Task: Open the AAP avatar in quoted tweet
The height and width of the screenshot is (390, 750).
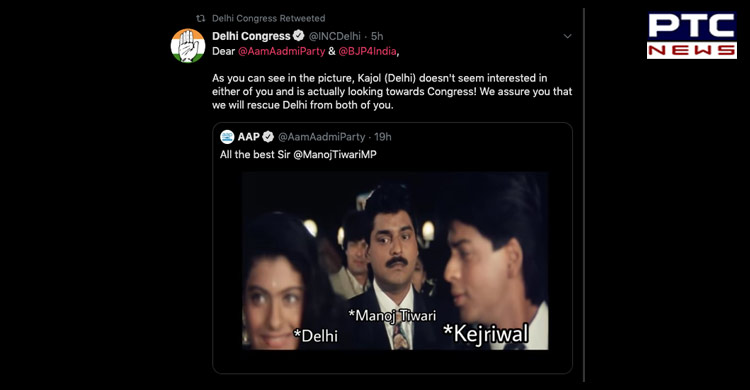Action: 227,137
